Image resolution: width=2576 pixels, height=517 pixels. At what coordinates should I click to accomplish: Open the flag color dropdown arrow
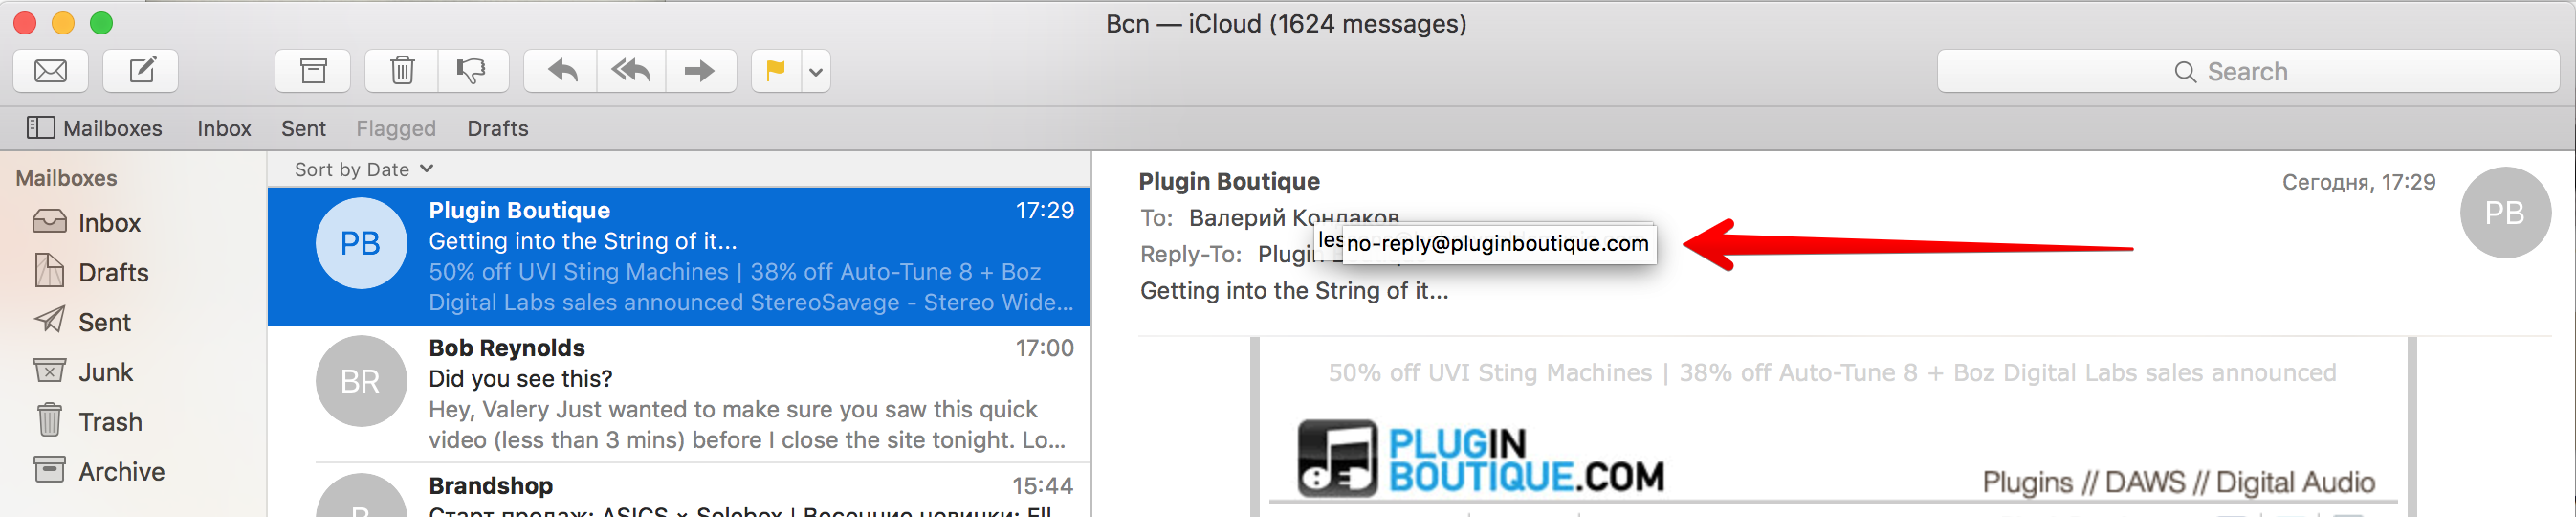coord(816,71)
